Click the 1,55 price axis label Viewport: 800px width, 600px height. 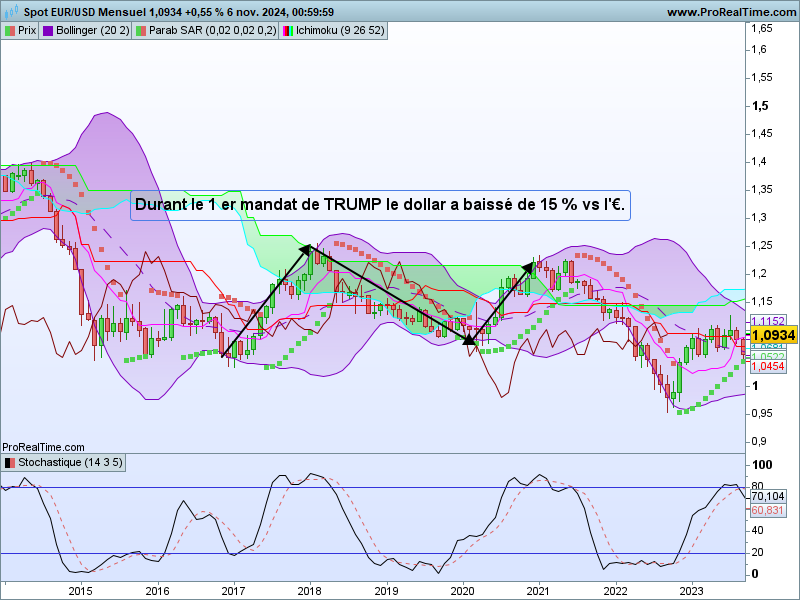pyautogui.click(x=762, y=78)
